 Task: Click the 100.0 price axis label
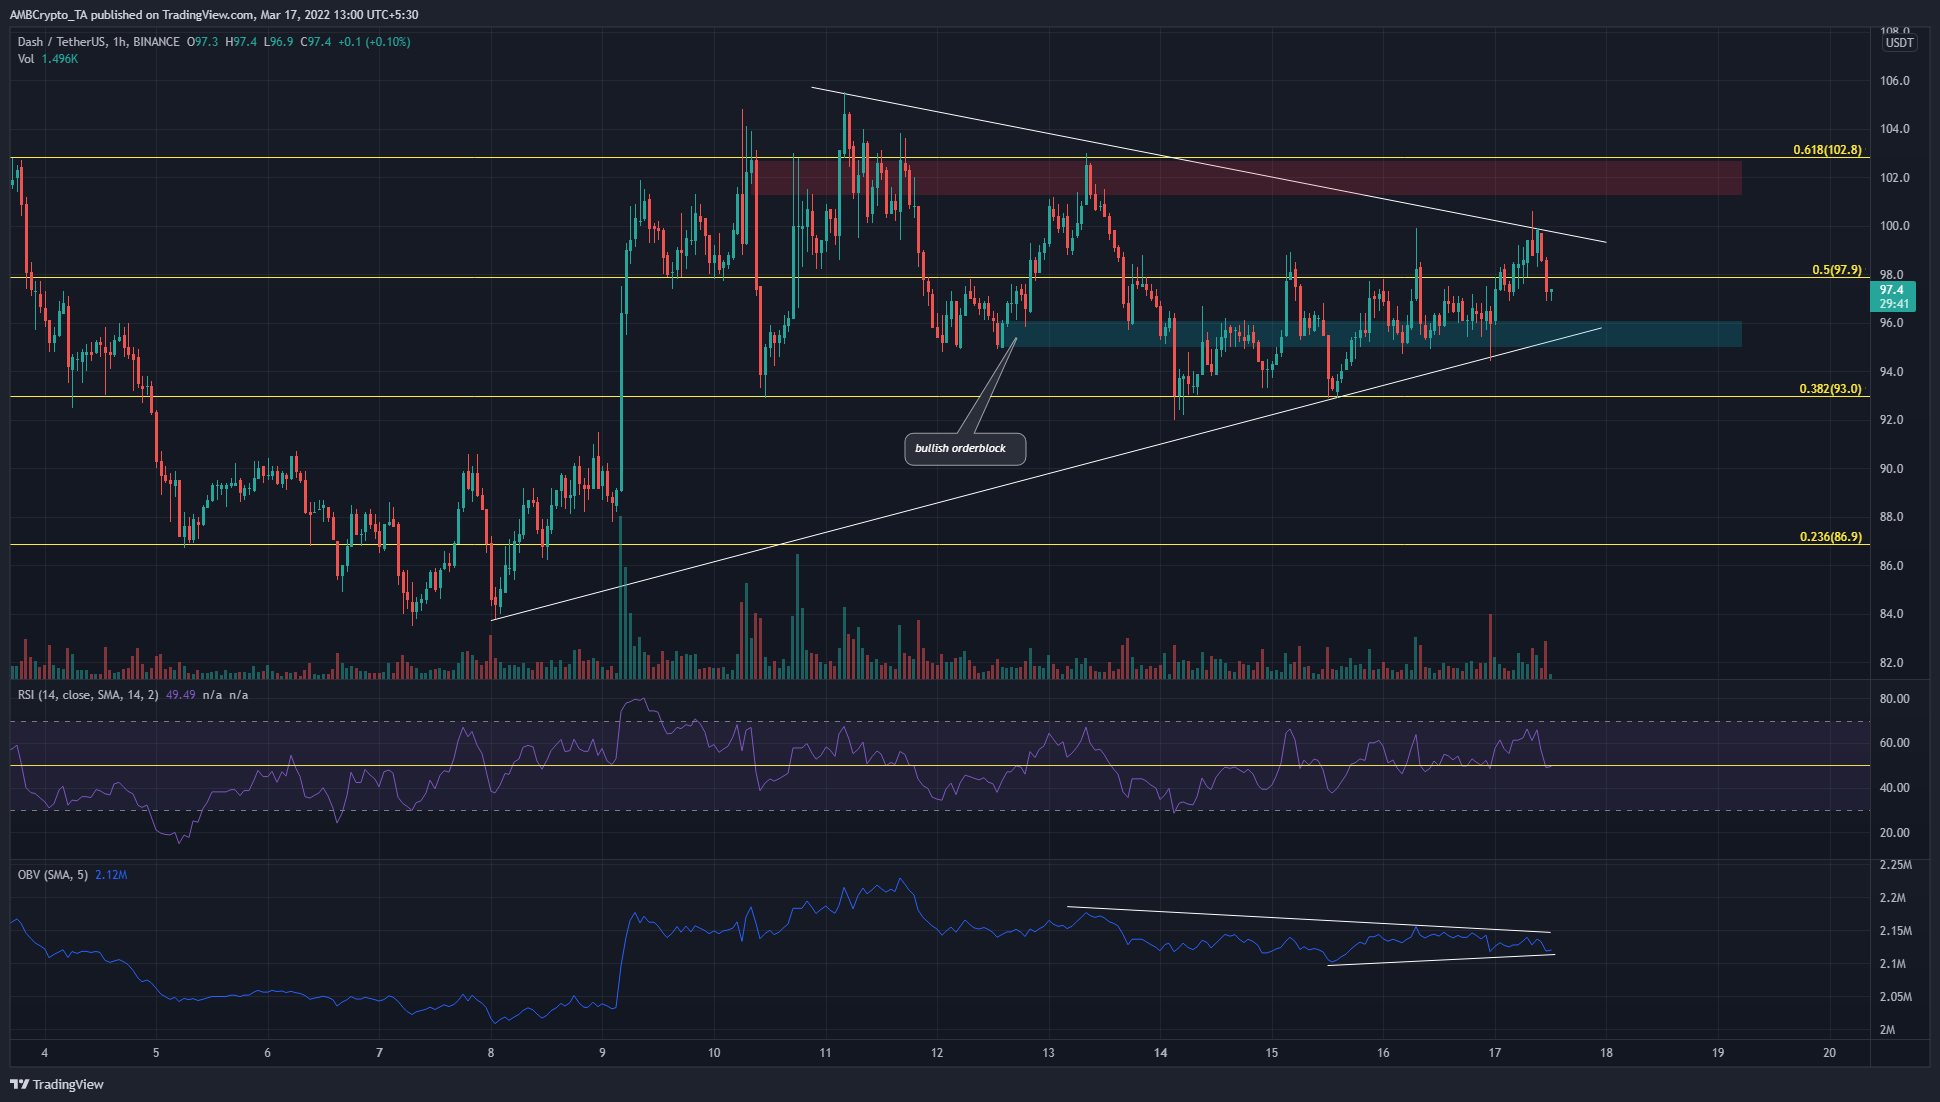(x=1894, y=226)
